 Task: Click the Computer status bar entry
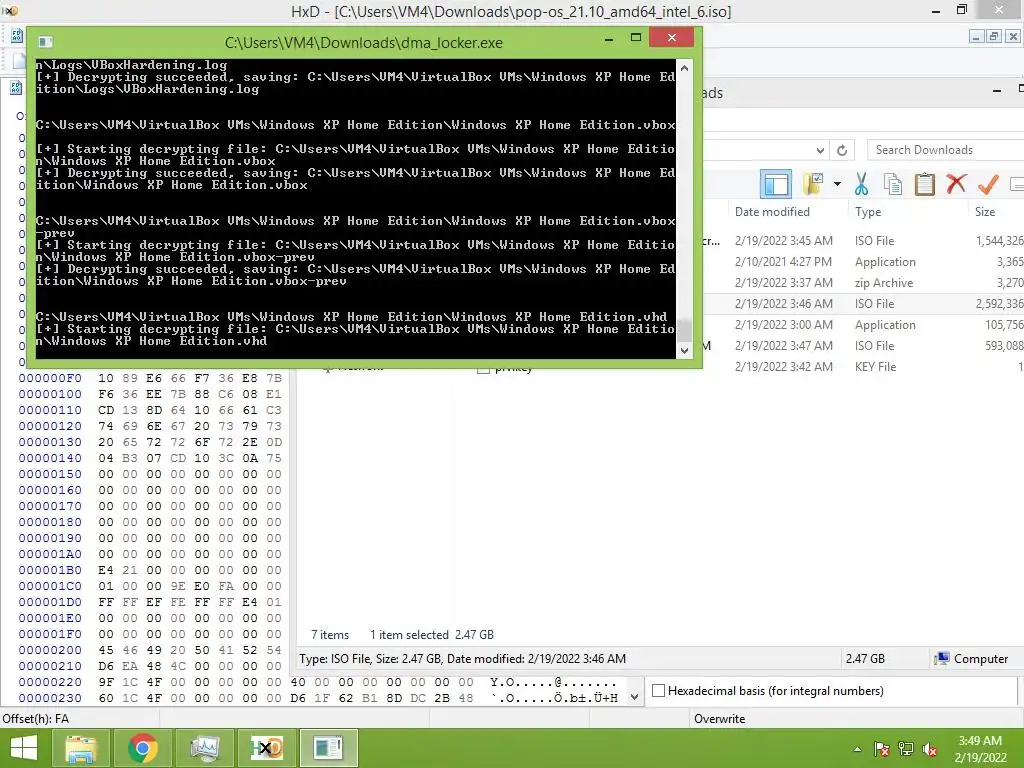pyautogui.click(x=971, y=658)
